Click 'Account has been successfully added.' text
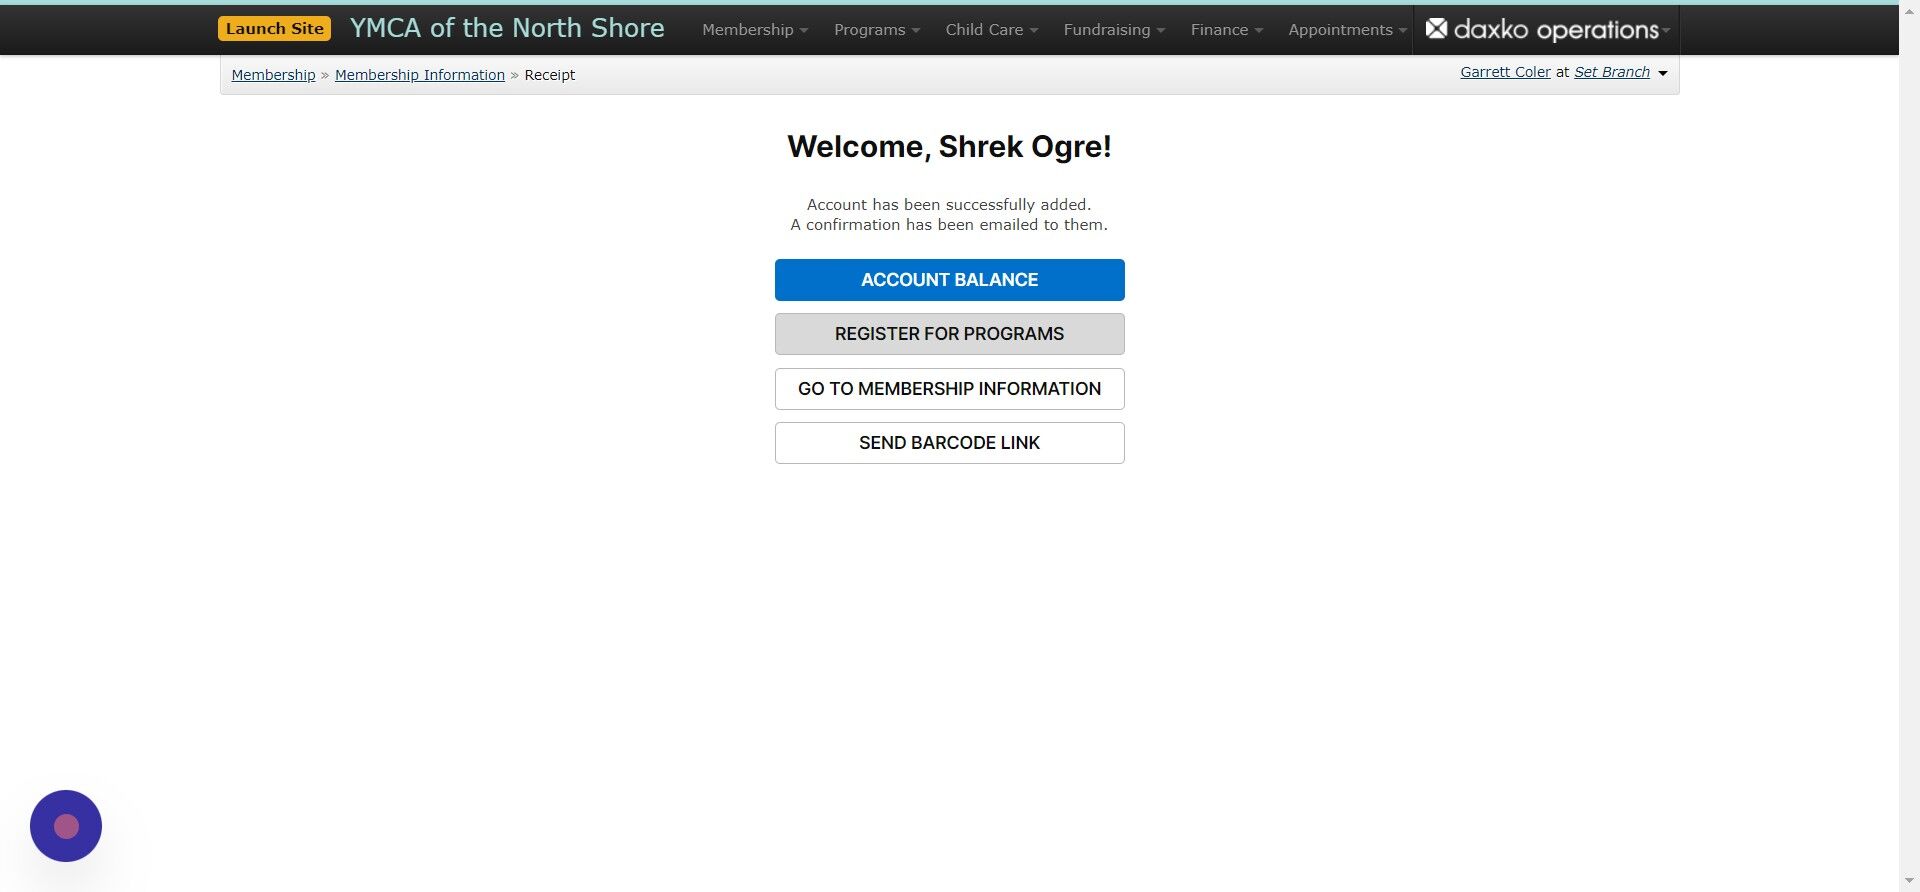The image size is (1920, 892). [x=949, y=205]
